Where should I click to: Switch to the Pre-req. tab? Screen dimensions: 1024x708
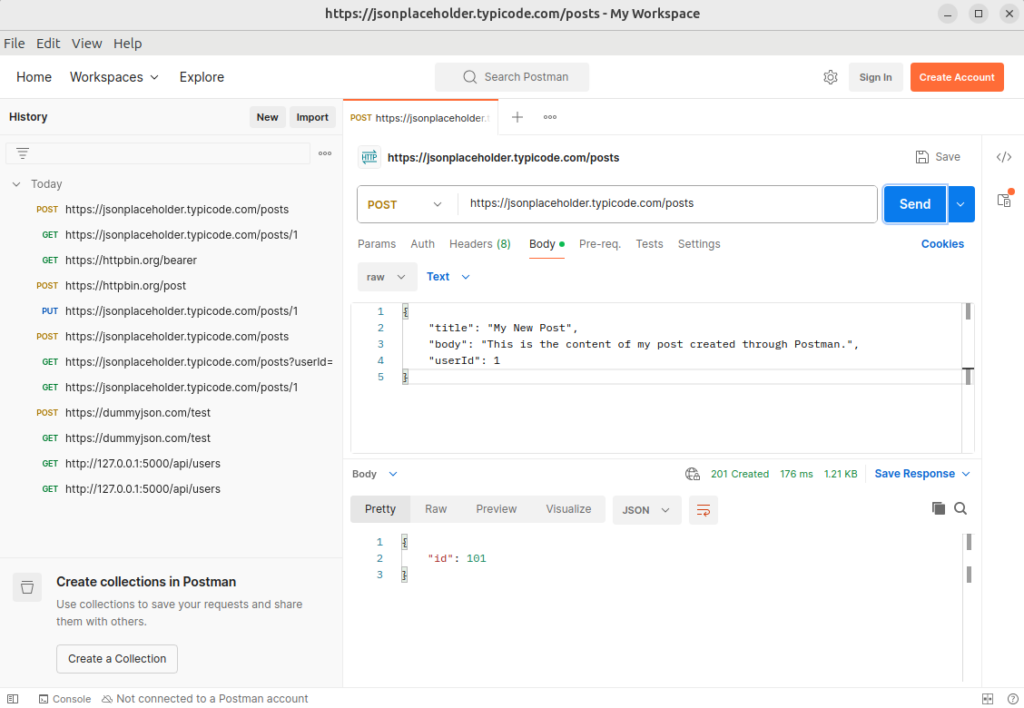pyautogui.click(x=600, y=244)
